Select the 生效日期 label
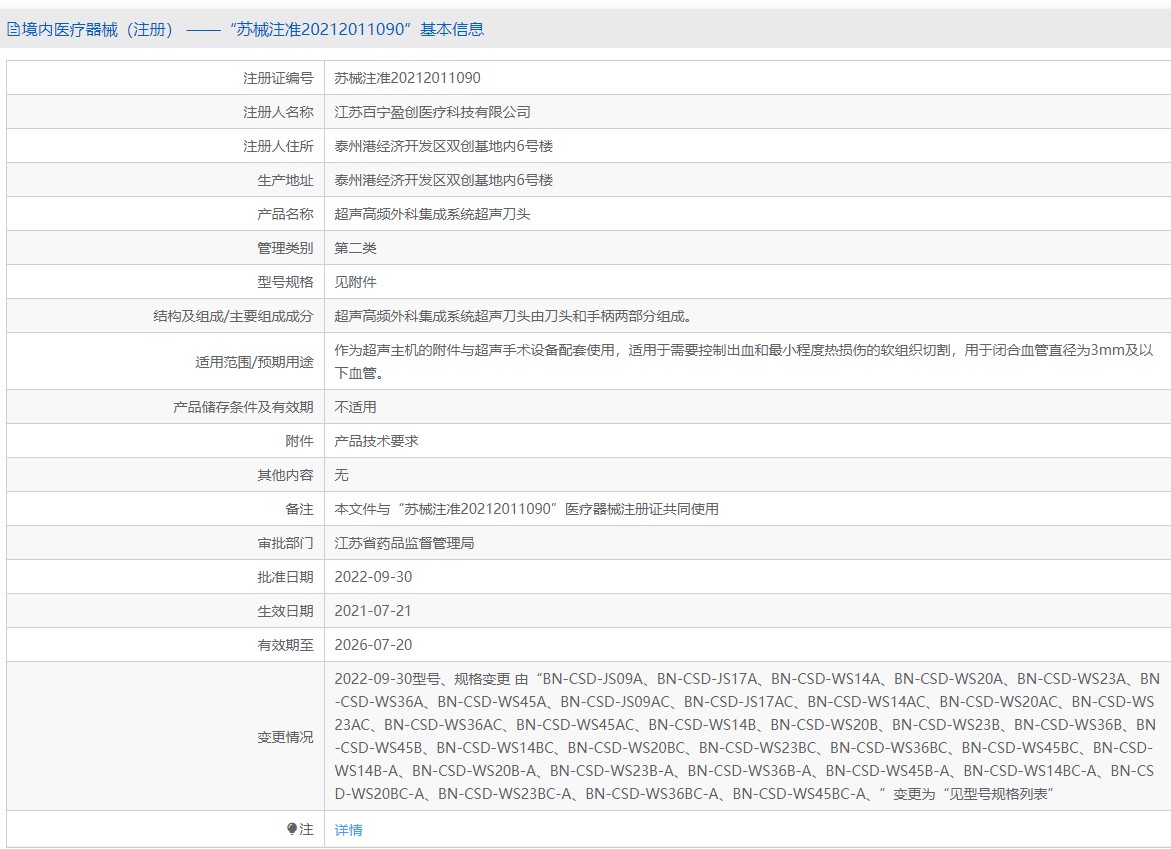 (x=285, y=611)
